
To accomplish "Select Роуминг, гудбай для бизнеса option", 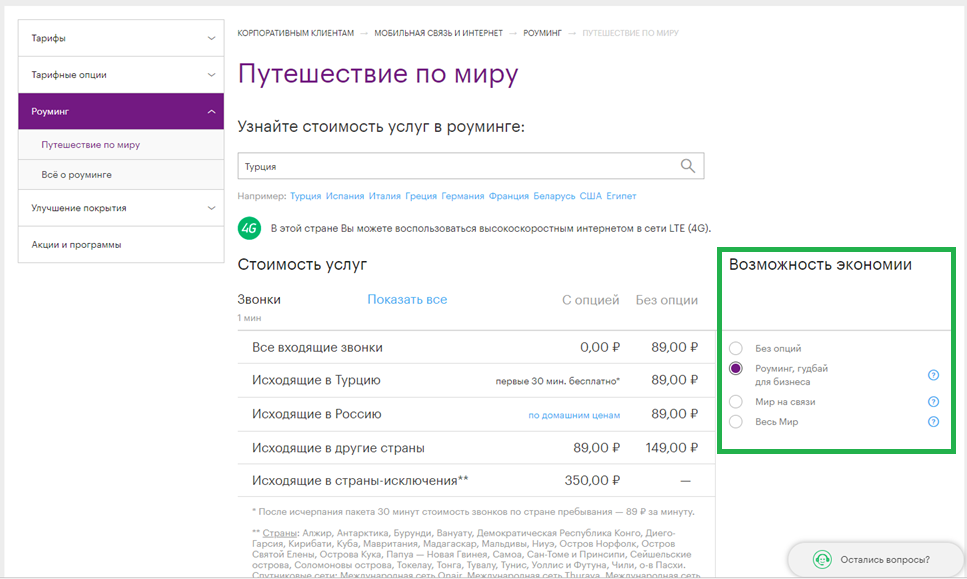I will click(x=736, y=369).
